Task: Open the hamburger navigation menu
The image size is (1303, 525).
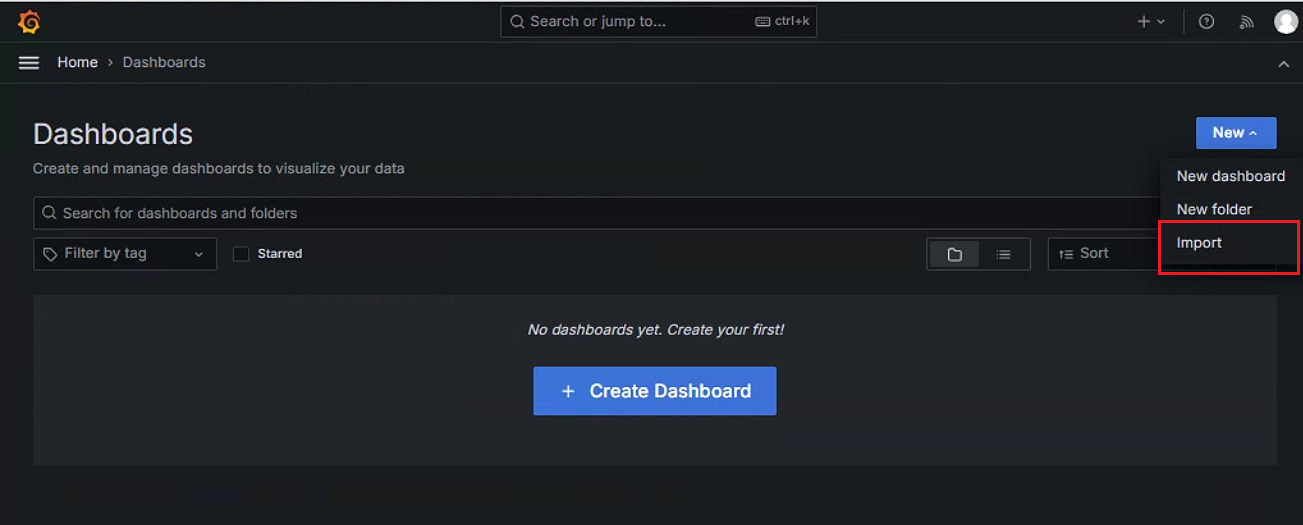Action: tap(29, 62)
